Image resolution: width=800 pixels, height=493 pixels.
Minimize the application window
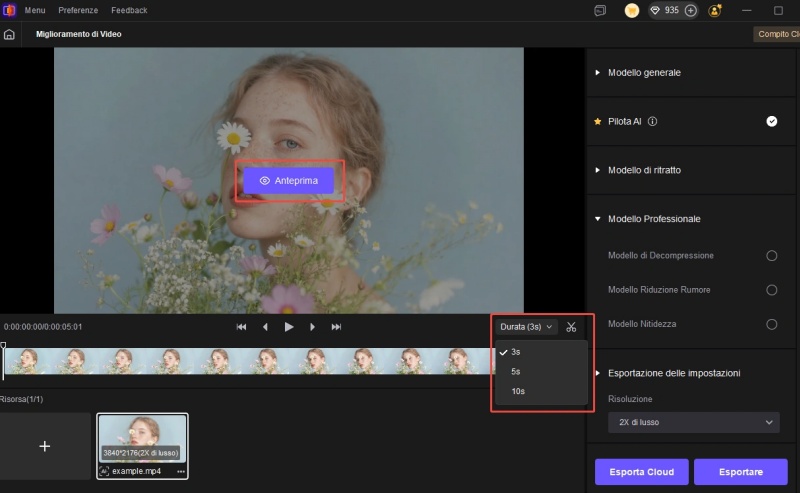tap(746, 10)
